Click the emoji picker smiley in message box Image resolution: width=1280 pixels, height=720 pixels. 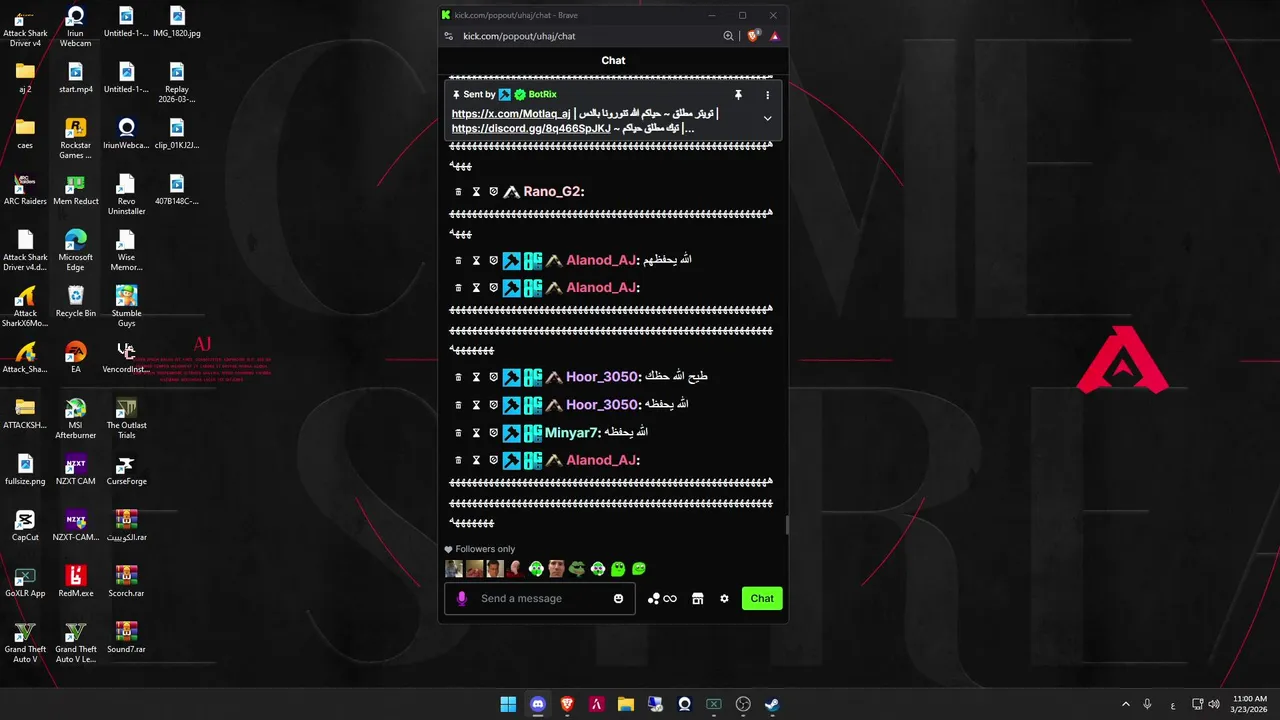tap(618, 598)
